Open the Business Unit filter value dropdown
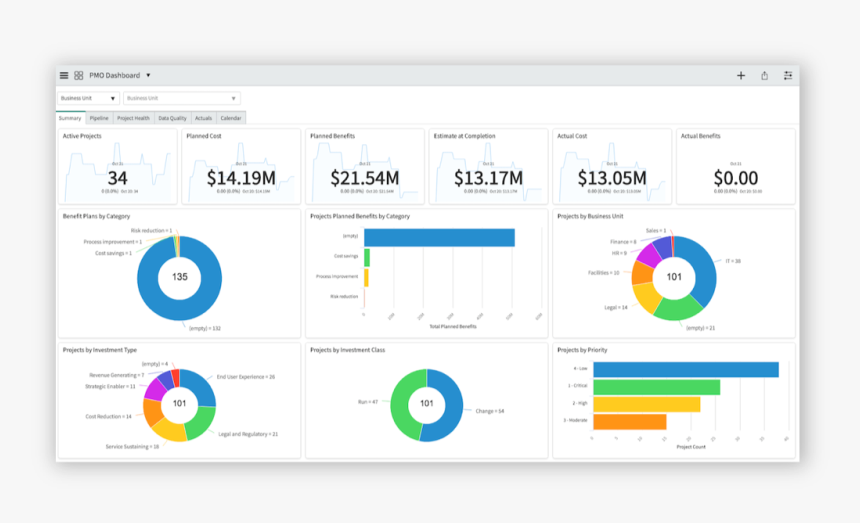 (x=182, y=98)
